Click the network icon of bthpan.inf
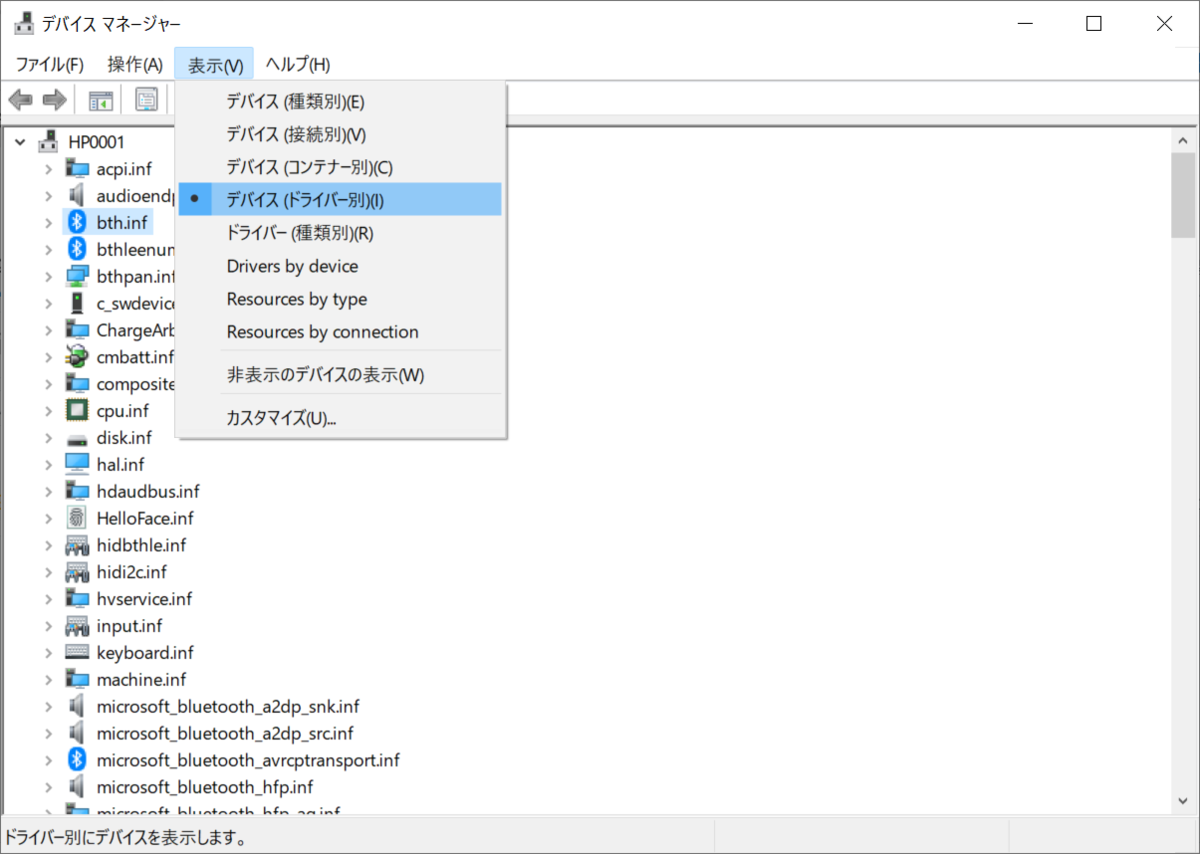This screenshot has width=1200, height=854. click(x=77, y=275)
